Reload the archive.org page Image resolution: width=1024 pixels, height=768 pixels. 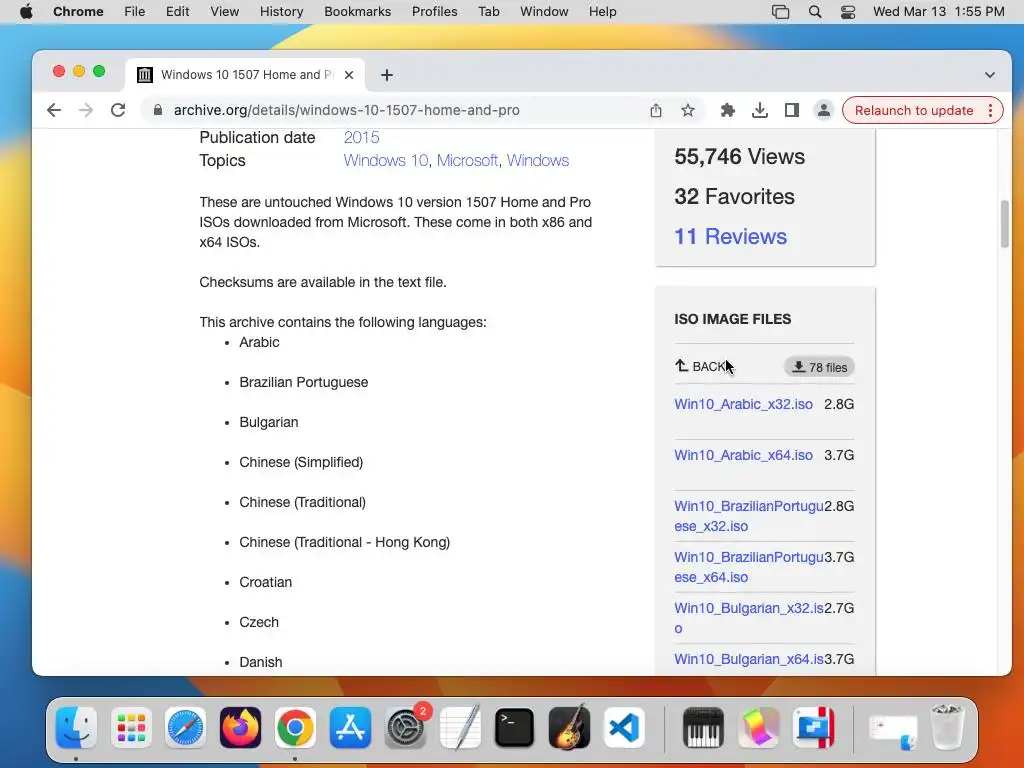click(118, 110)
